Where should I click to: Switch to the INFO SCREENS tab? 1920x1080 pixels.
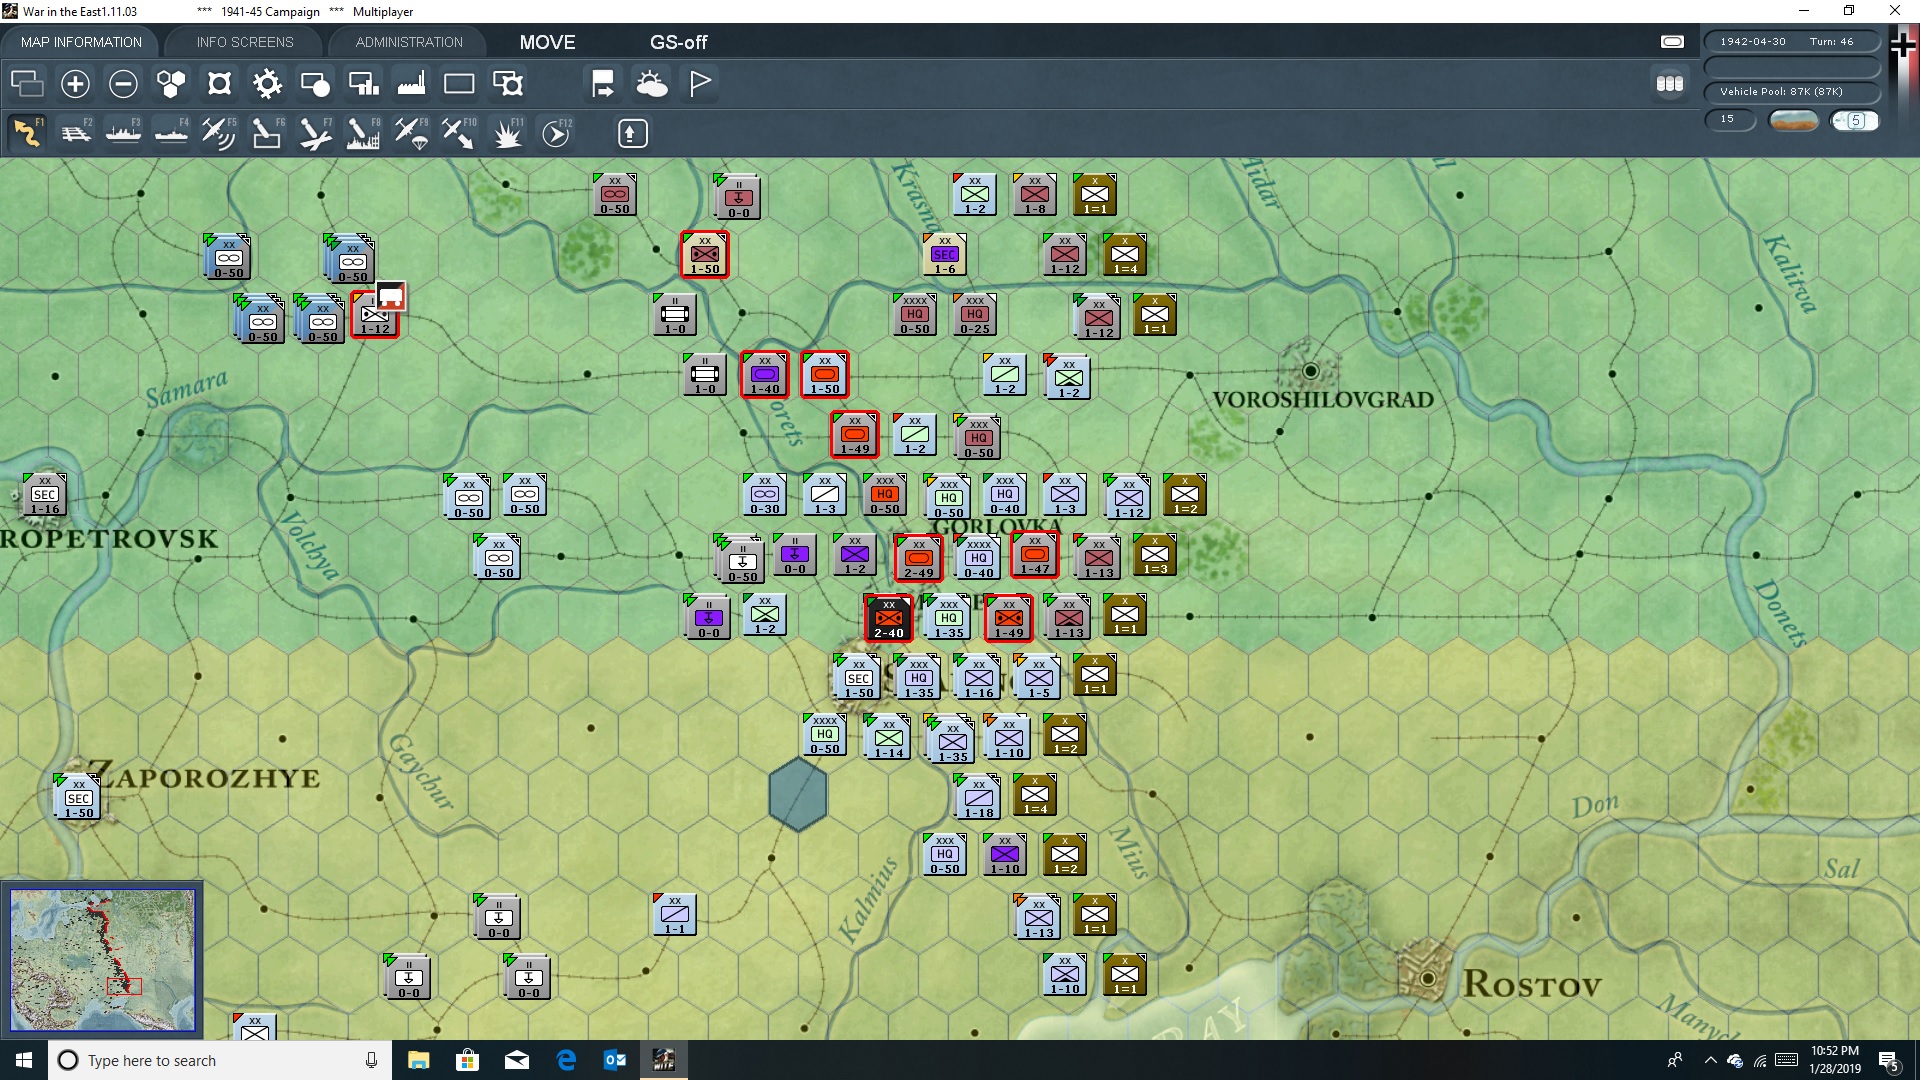[243, 42]
